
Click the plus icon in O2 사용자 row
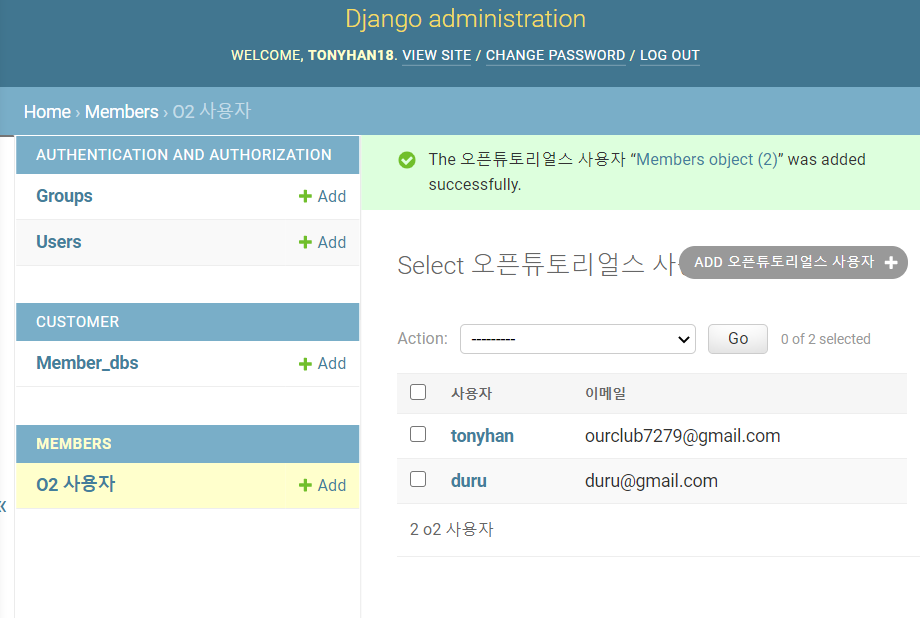pyautogui.click(x=305, y=485)
